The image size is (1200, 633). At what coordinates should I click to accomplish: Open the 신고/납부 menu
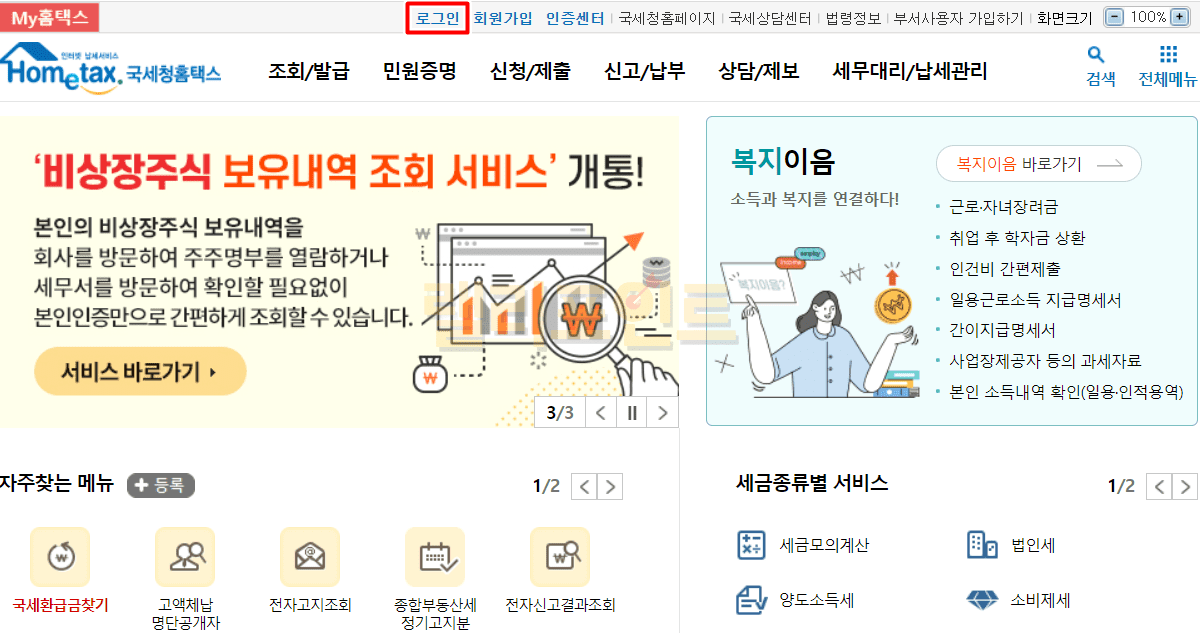pyautogui.click(x=645, y=71)
